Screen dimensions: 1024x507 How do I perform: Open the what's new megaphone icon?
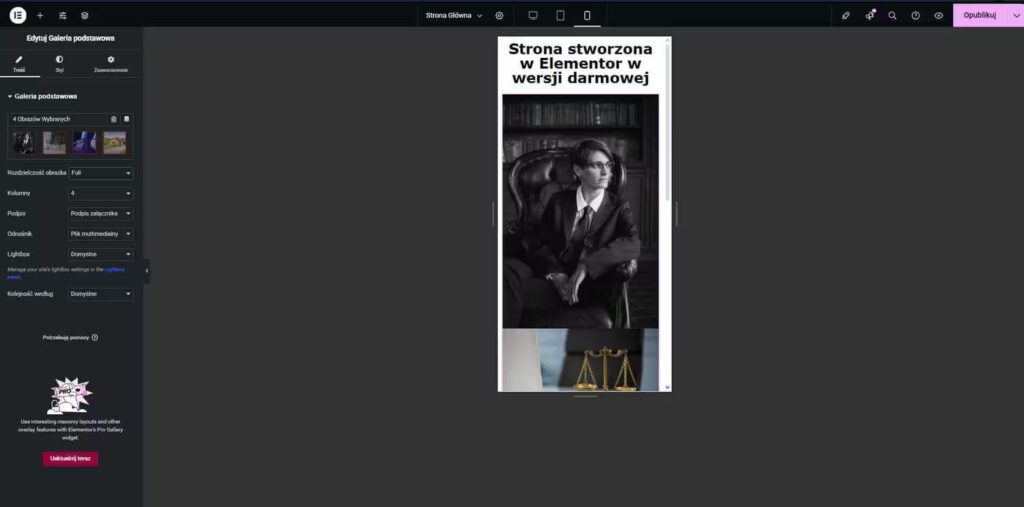click(x=870, y=15)
